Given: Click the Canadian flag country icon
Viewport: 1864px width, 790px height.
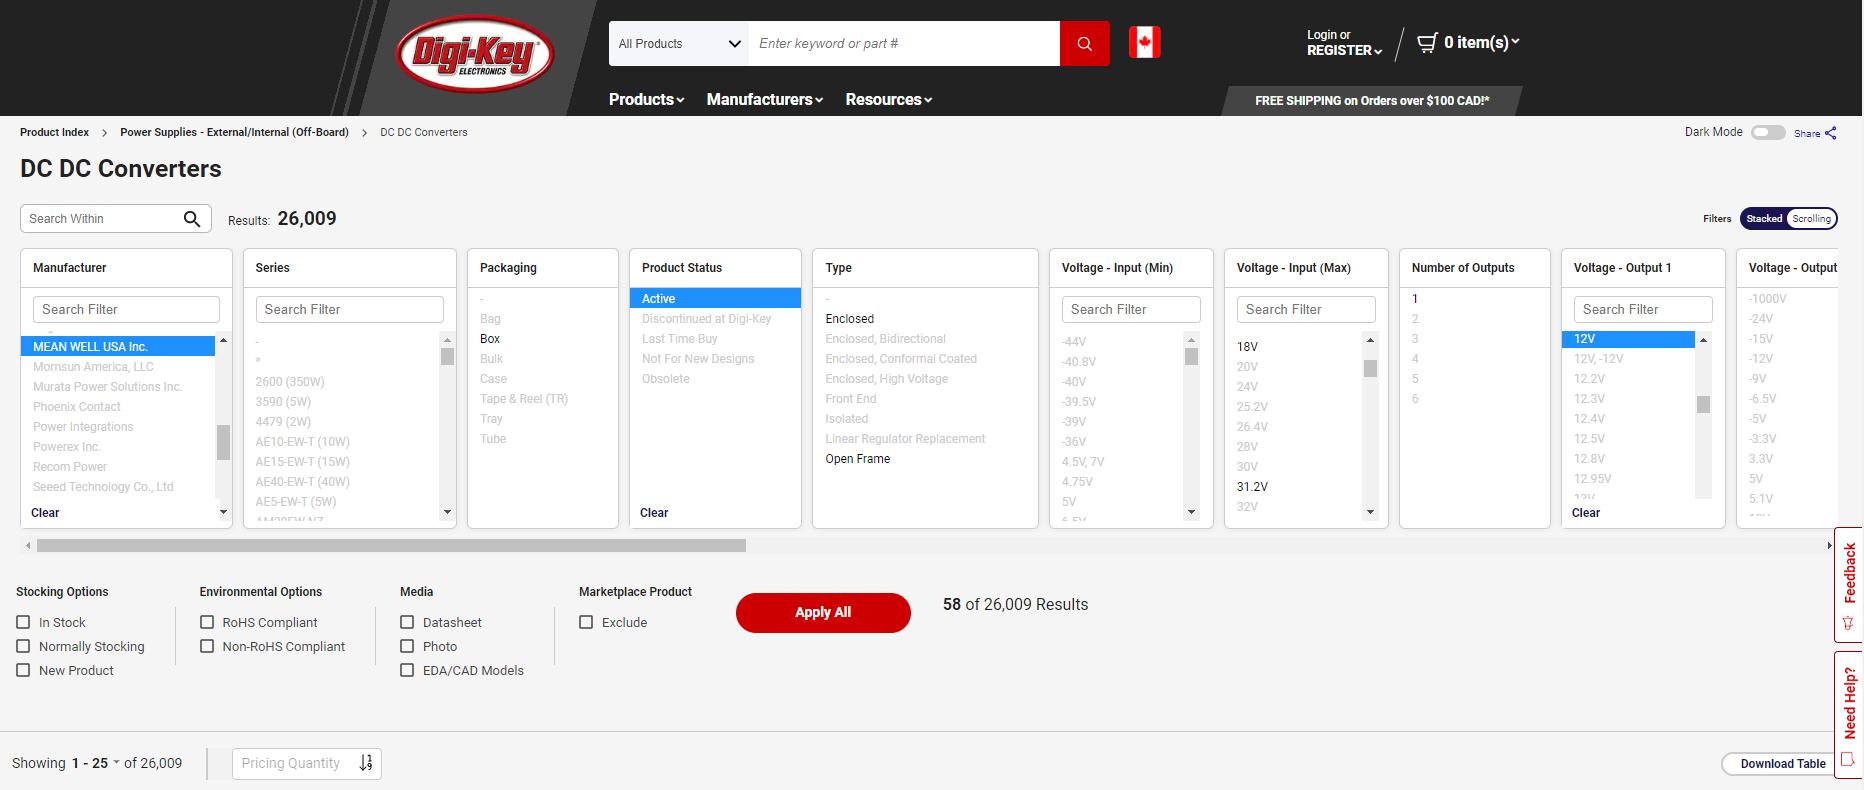Looking at the screenshot, I should (x=1144, y=43).
